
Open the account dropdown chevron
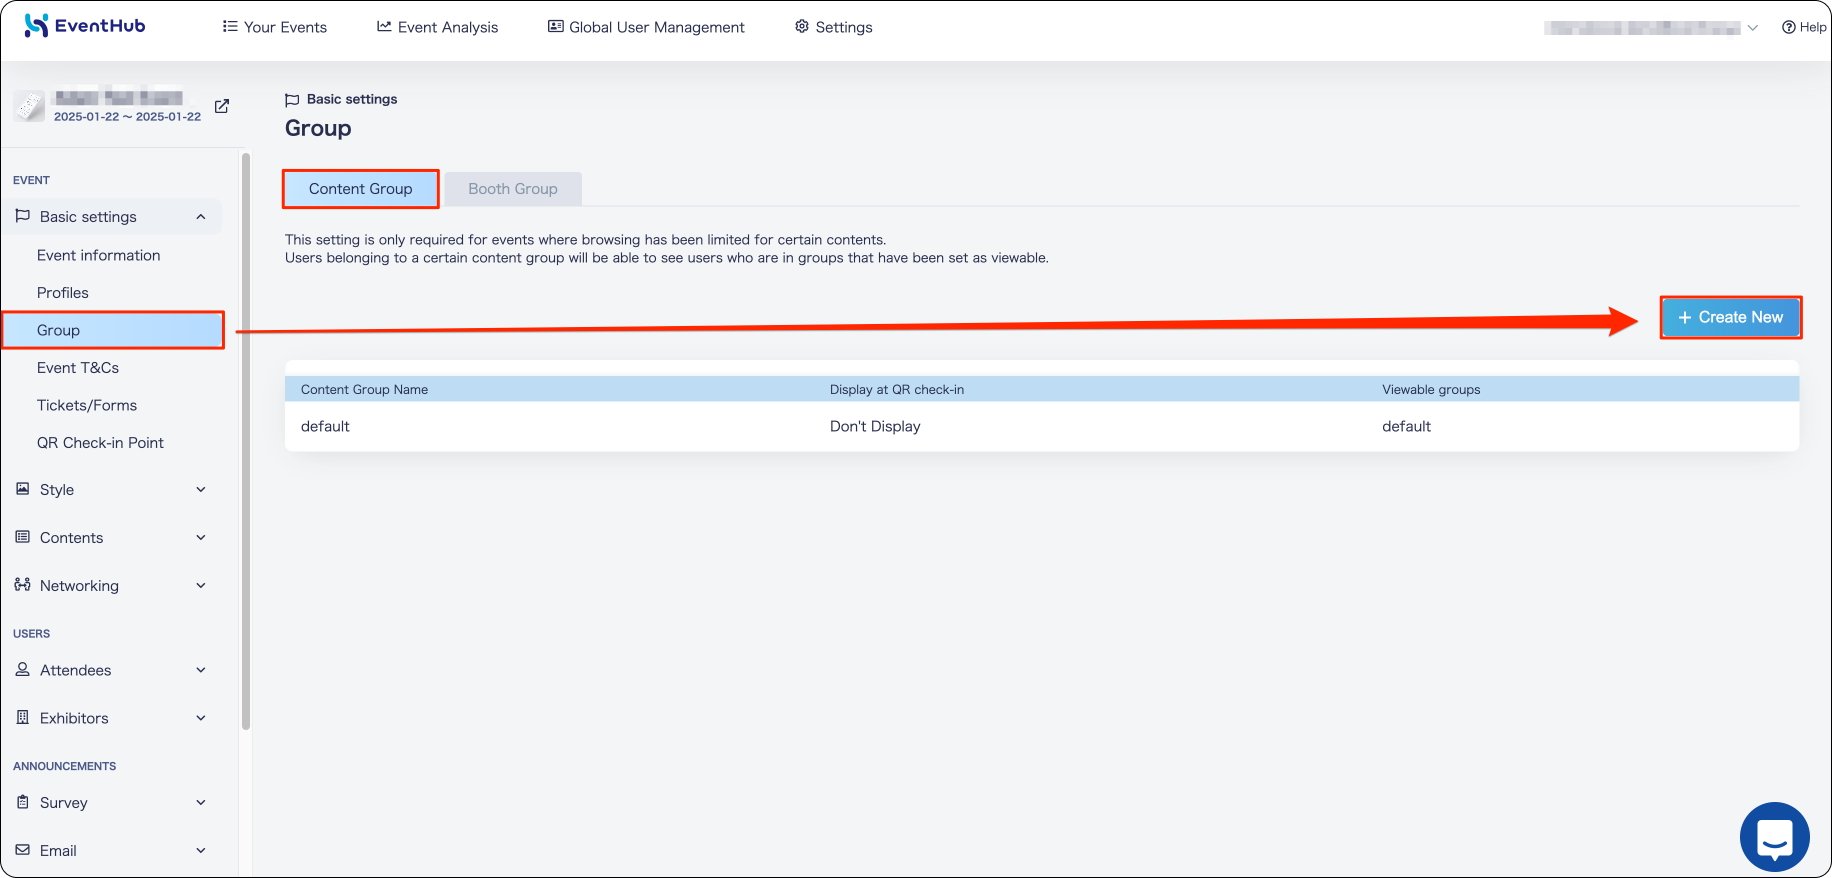tap(1752, 28)
